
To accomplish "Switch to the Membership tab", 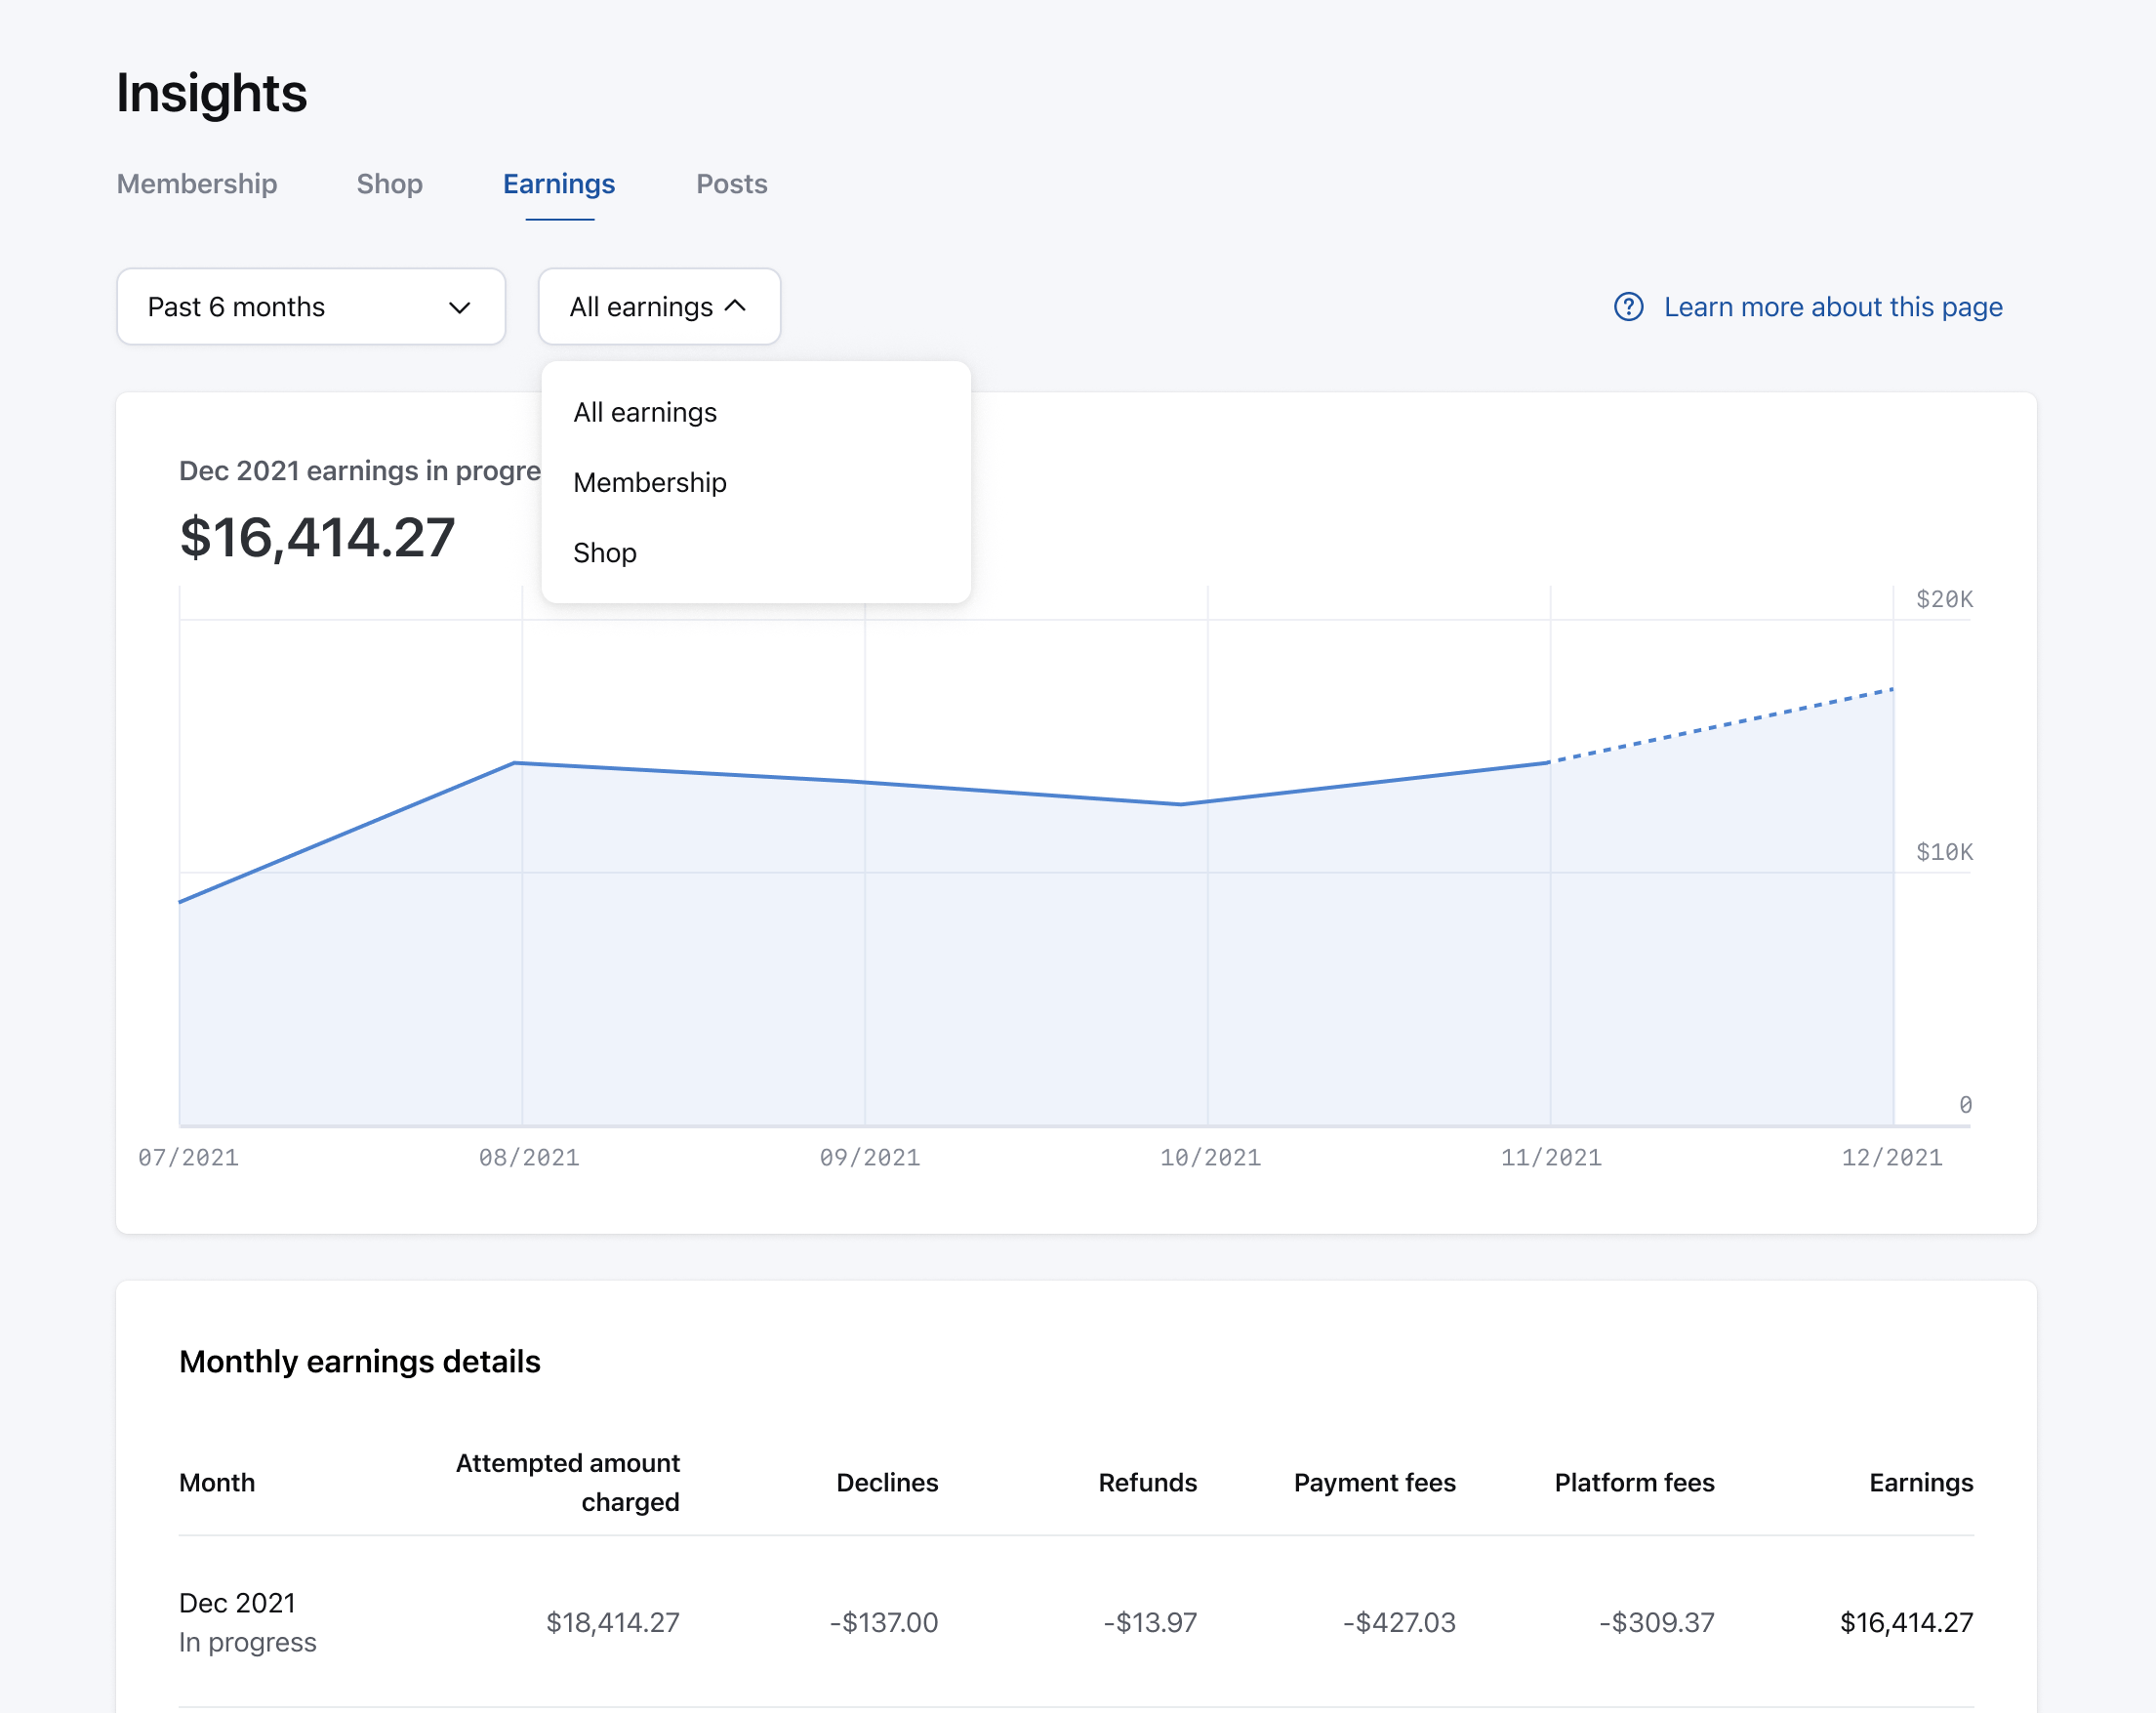I will [196, 184].
